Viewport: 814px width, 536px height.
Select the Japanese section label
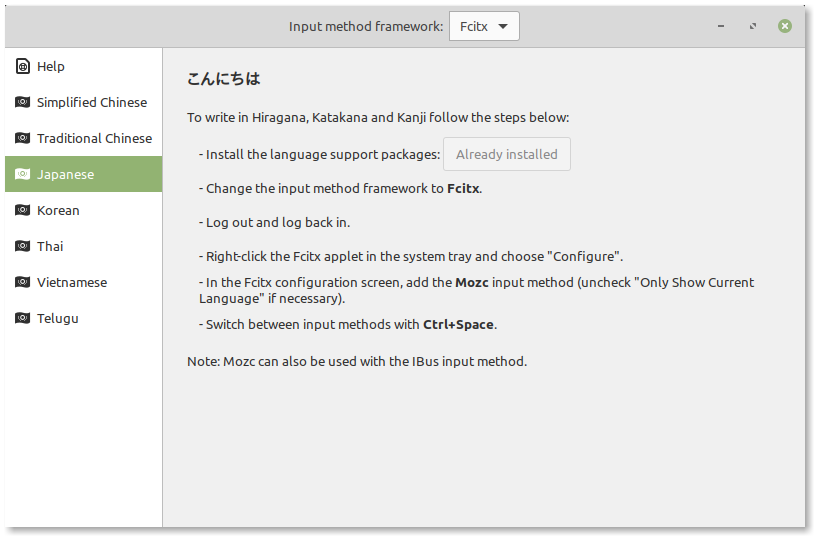point(65,175)
